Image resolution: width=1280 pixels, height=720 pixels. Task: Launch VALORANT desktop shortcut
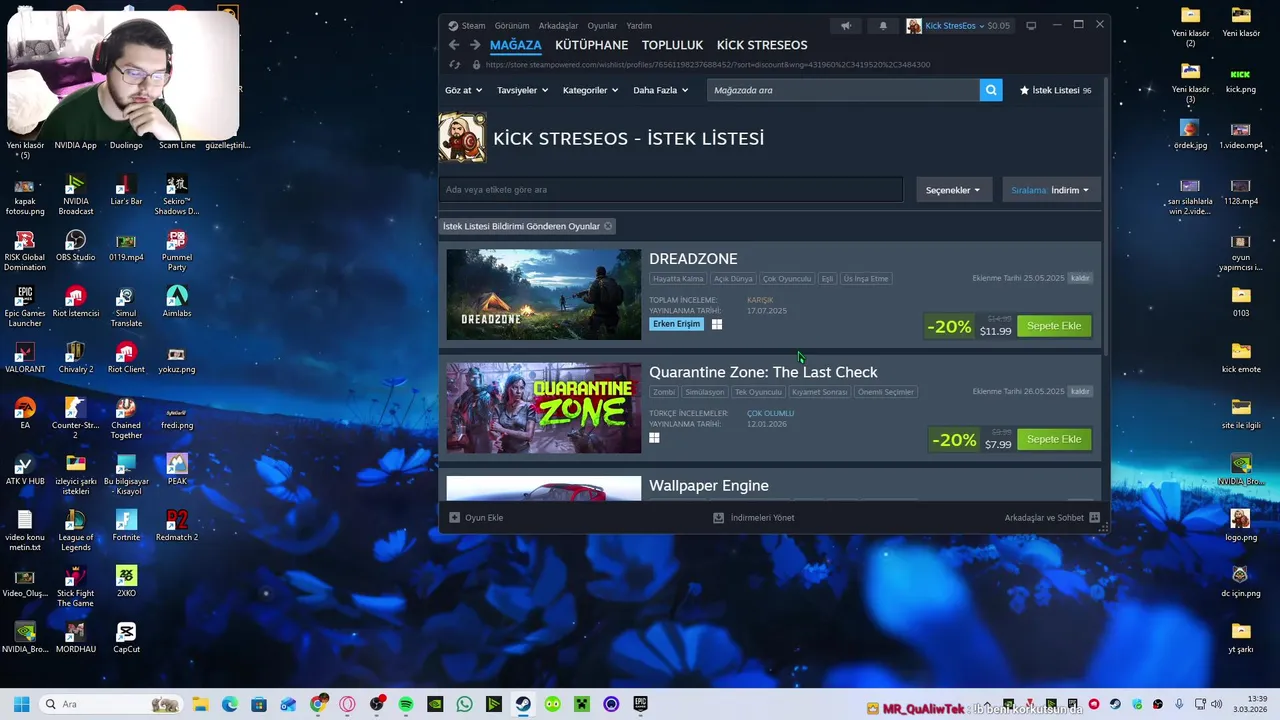point(25,358)
